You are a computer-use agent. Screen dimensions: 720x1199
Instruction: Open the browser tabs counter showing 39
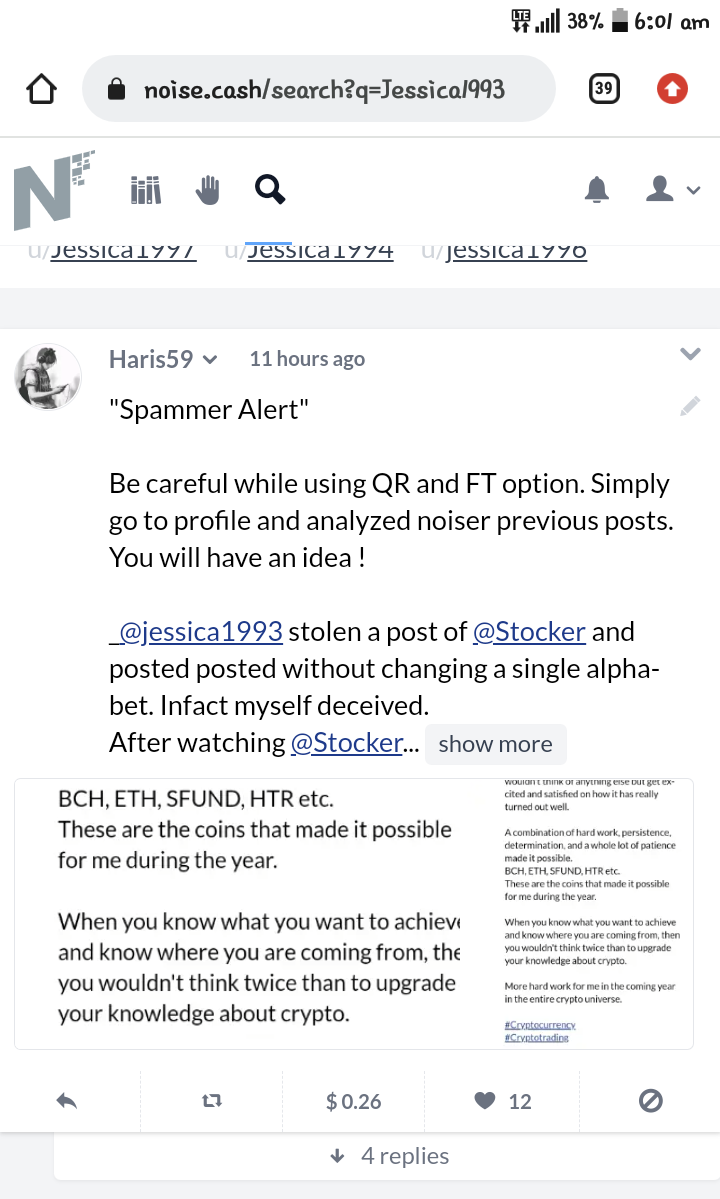click(x=604, y=89)
